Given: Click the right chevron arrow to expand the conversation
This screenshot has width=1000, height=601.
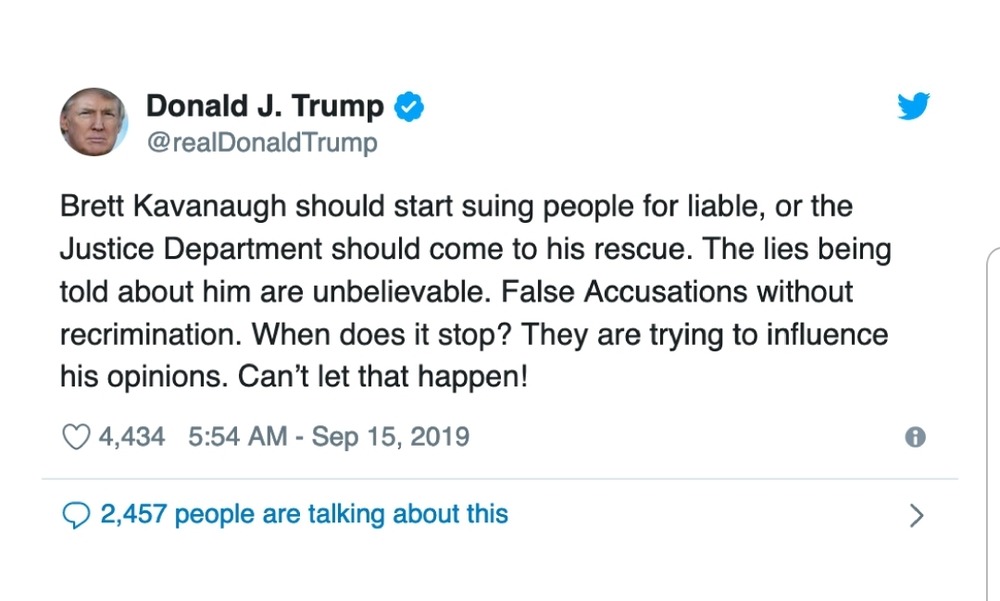Looking at the screenshot, I should click(916, 516).
